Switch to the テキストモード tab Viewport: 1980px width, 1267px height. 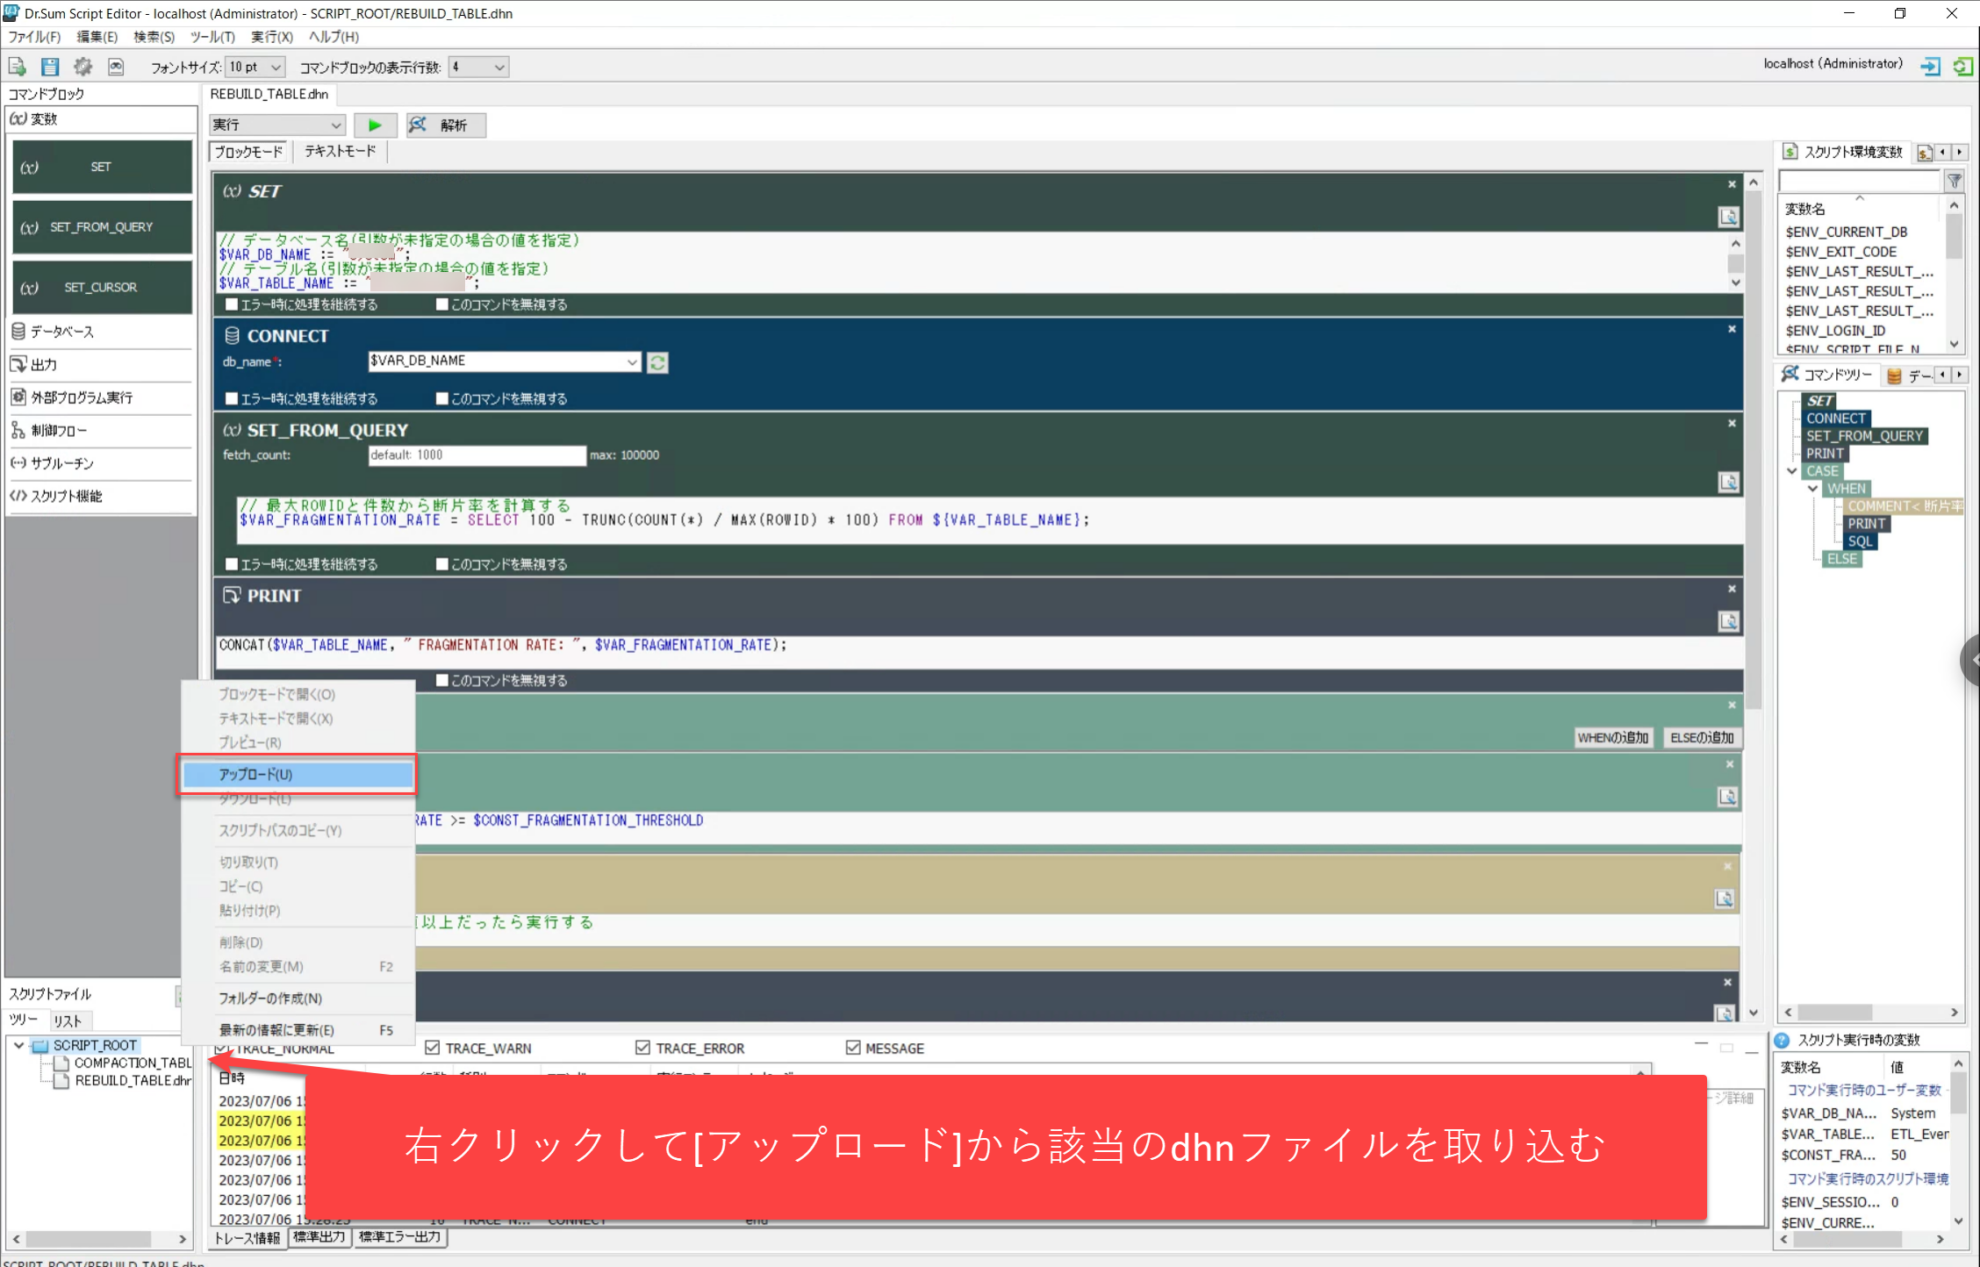337,150
